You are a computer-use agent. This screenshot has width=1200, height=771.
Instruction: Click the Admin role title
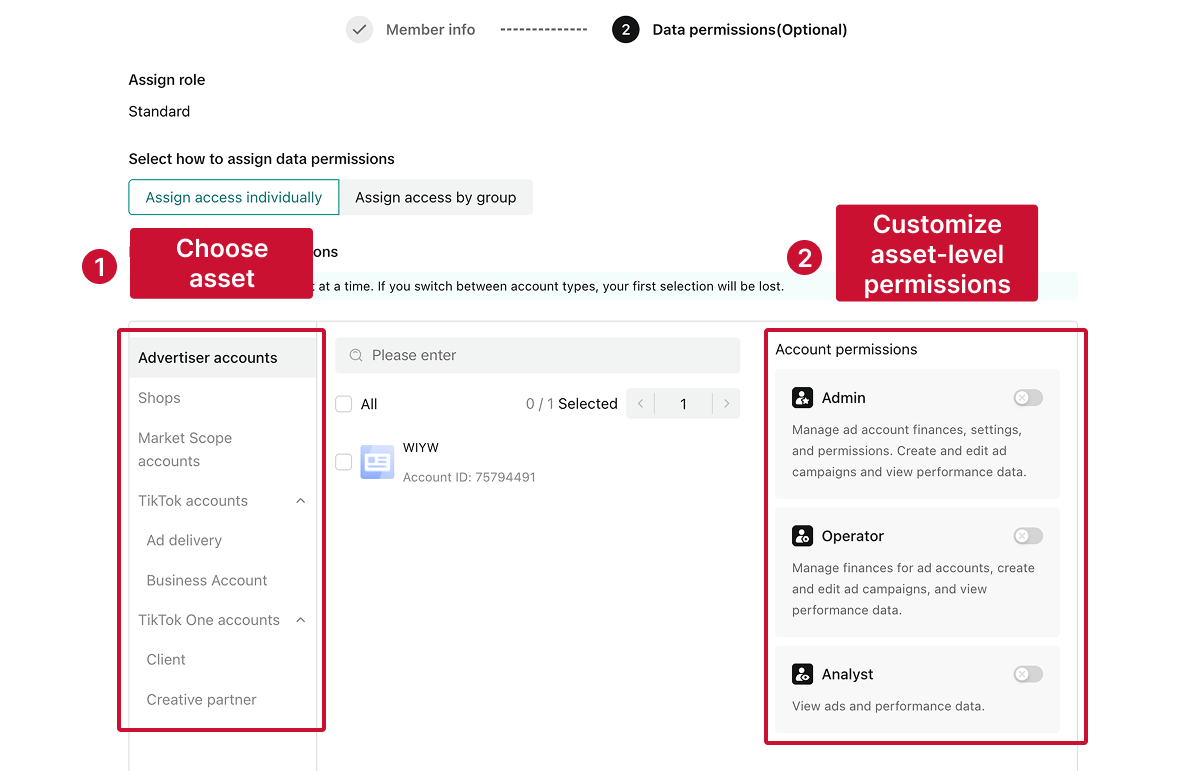(844, 398)
